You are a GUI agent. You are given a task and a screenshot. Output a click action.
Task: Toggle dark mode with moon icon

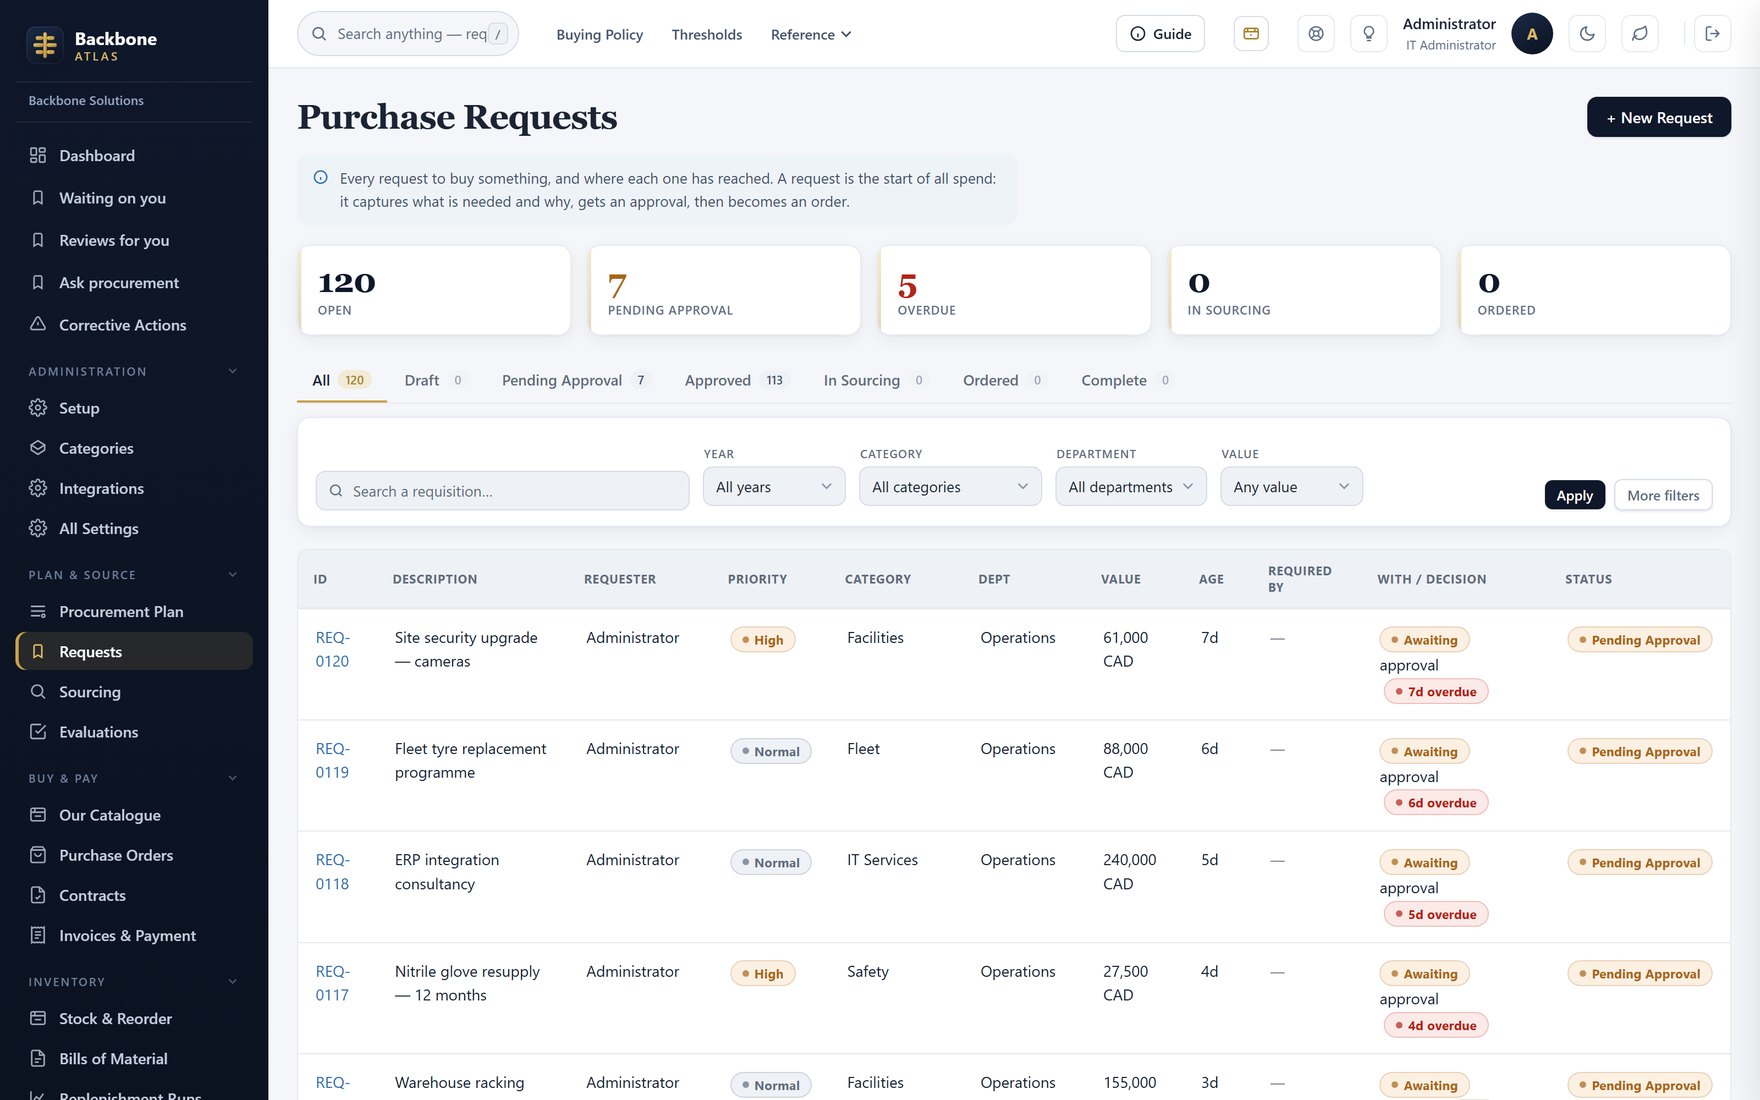click(x=1587, y=34)
